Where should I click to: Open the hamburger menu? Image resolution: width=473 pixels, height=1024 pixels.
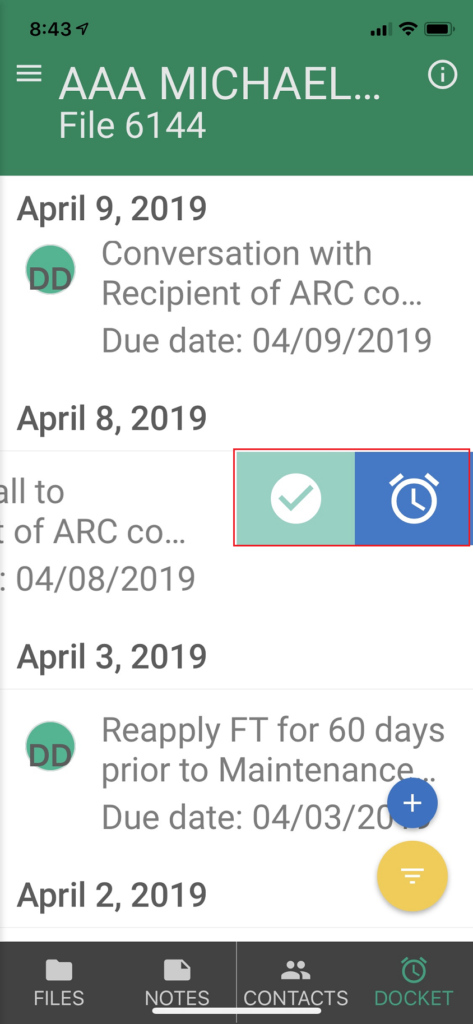click(29, 73)
